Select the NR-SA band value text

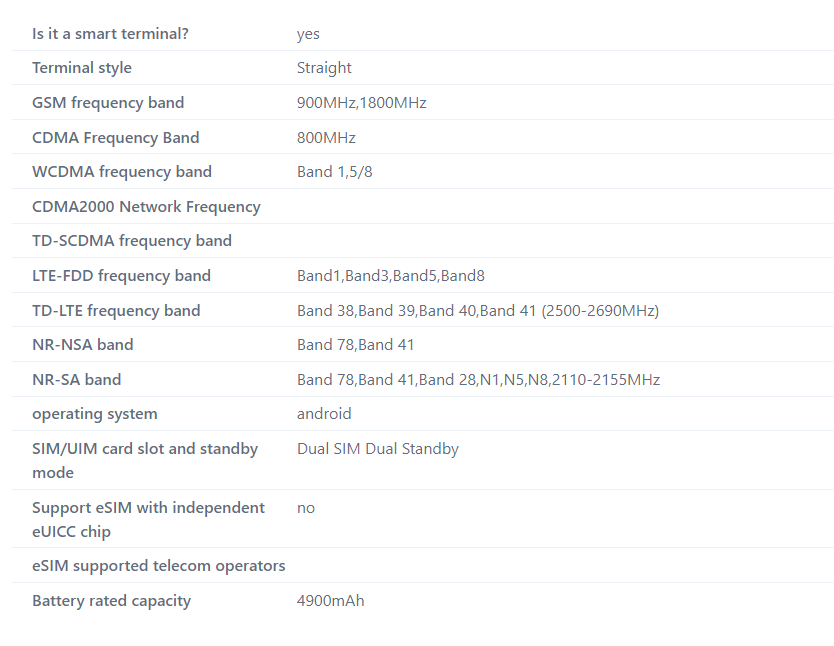(479, 380)
